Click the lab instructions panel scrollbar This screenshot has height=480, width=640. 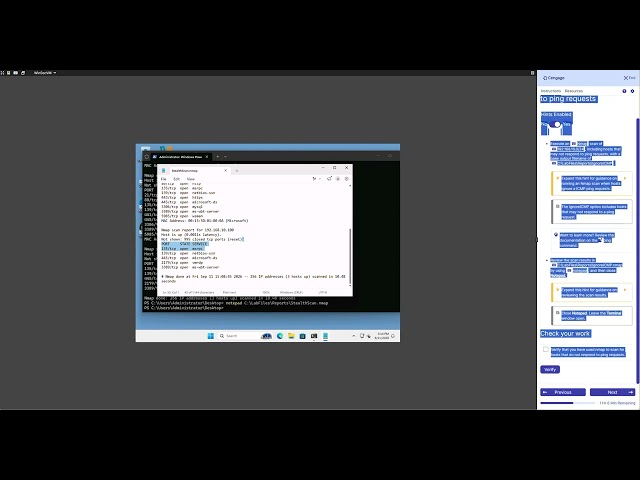coord(638,253)
